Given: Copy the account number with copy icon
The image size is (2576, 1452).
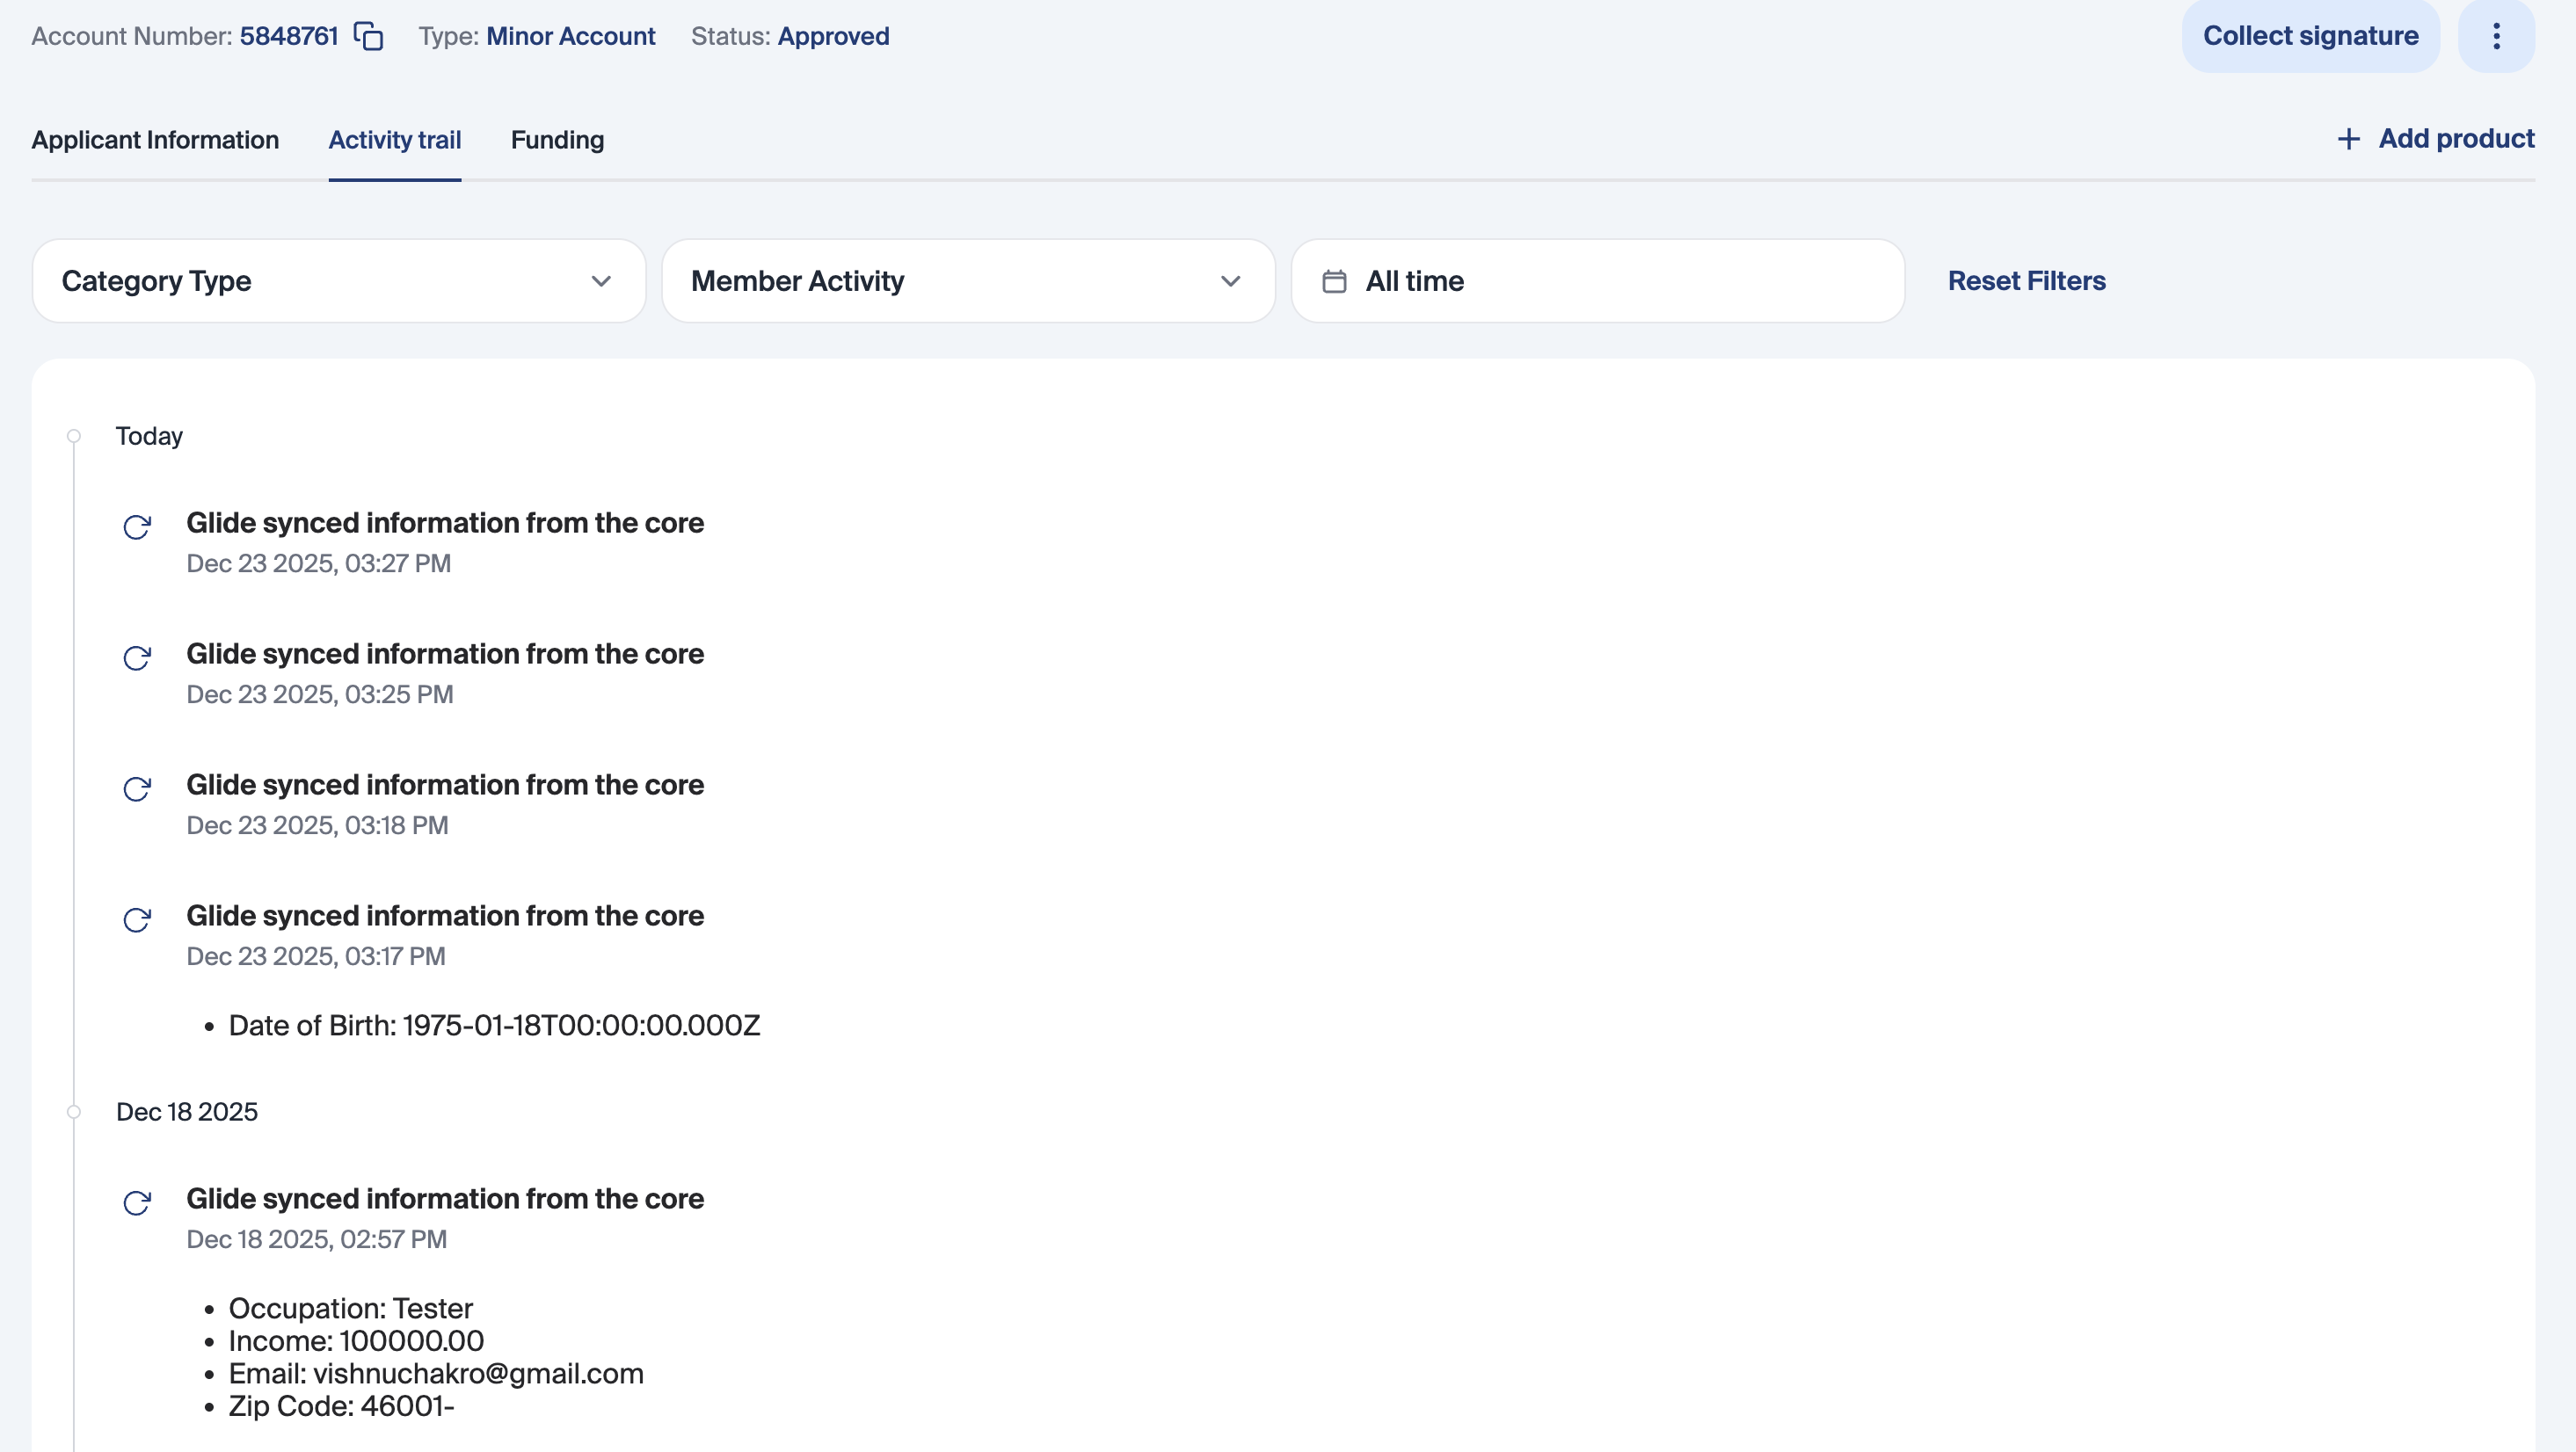Looking at the screenshot, I should (369, 36).
